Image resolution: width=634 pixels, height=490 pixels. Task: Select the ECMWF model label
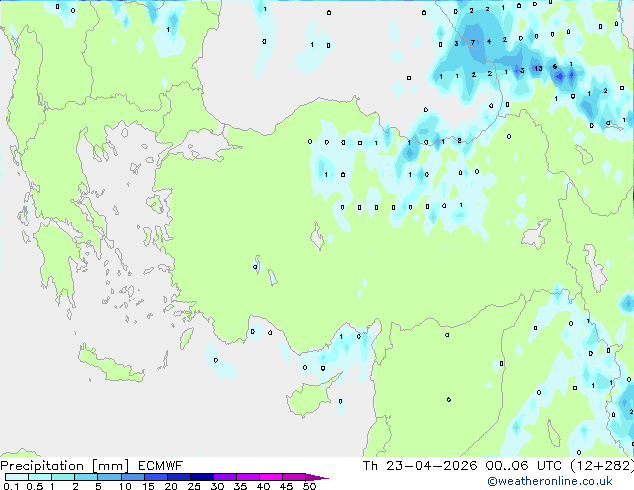pos(161,466)
